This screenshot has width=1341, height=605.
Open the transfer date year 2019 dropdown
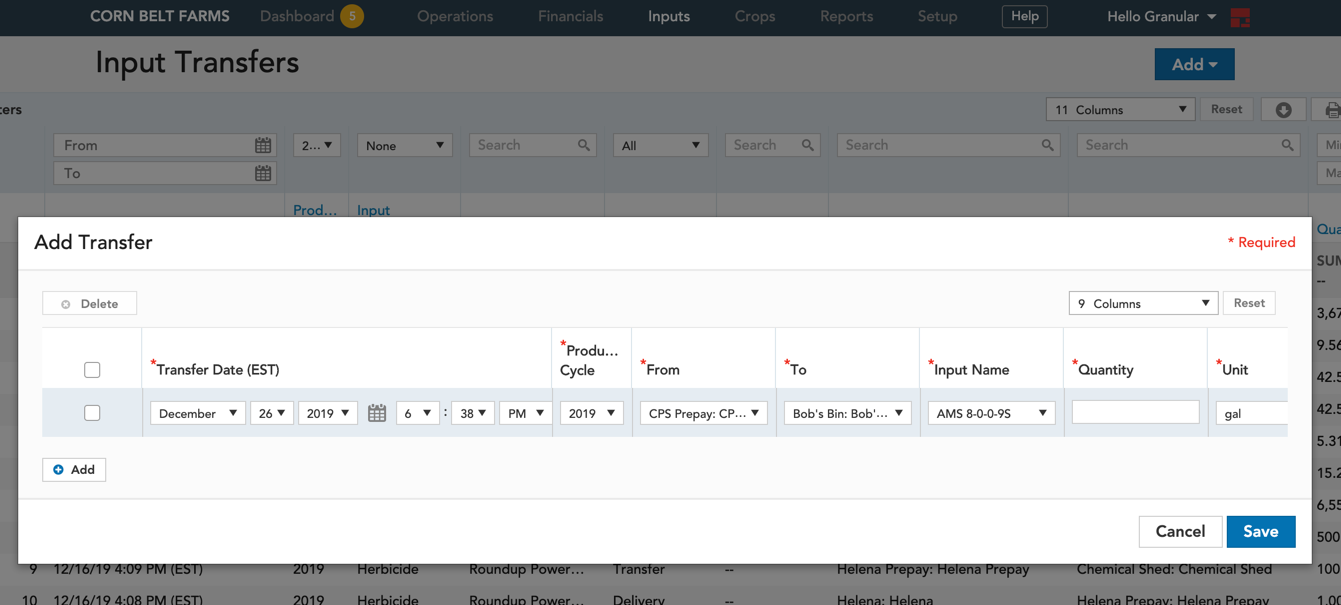point(328,413)
